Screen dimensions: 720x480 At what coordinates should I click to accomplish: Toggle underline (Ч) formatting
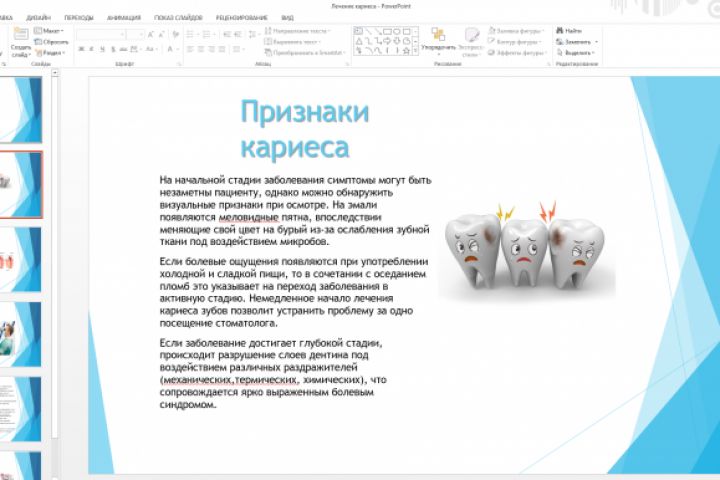[102, 49]
